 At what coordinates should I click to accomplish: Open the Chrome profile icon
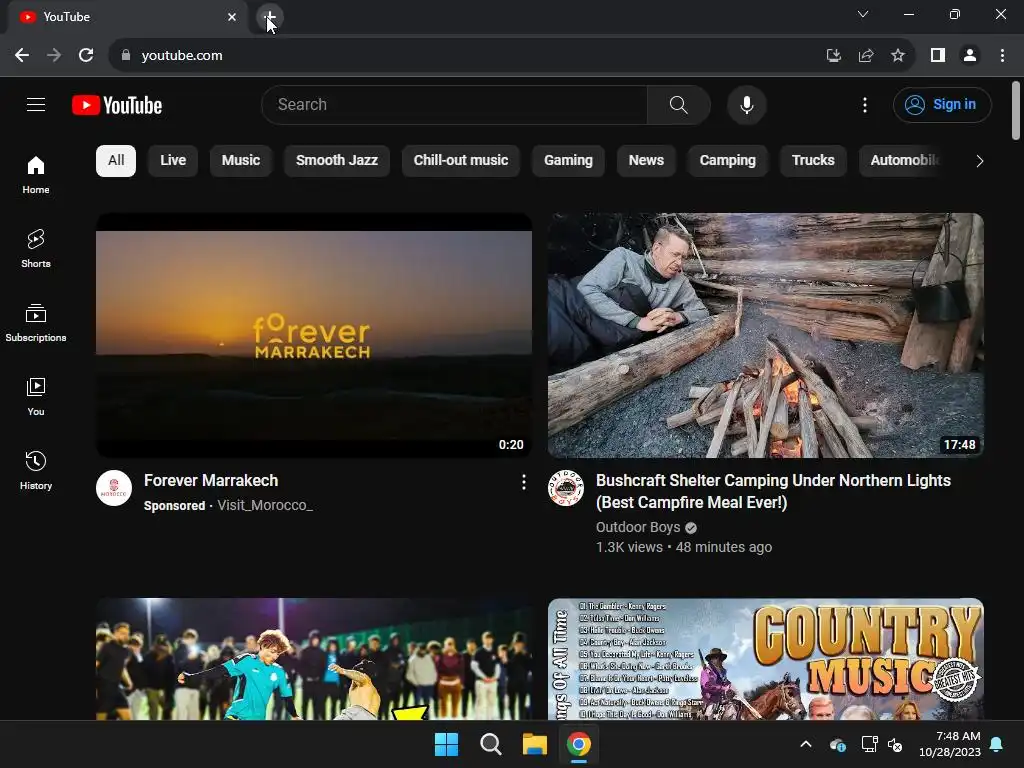coord(970,56)
